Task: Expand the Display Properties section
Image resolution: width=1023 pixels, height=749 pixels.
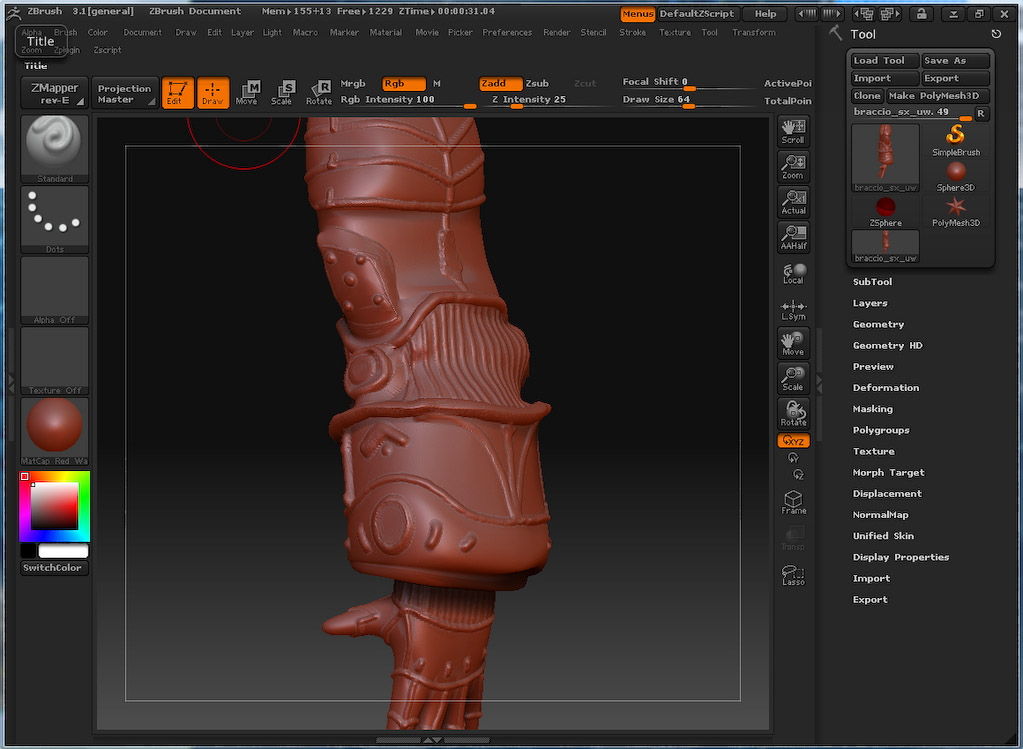Action: click(900, 558)
